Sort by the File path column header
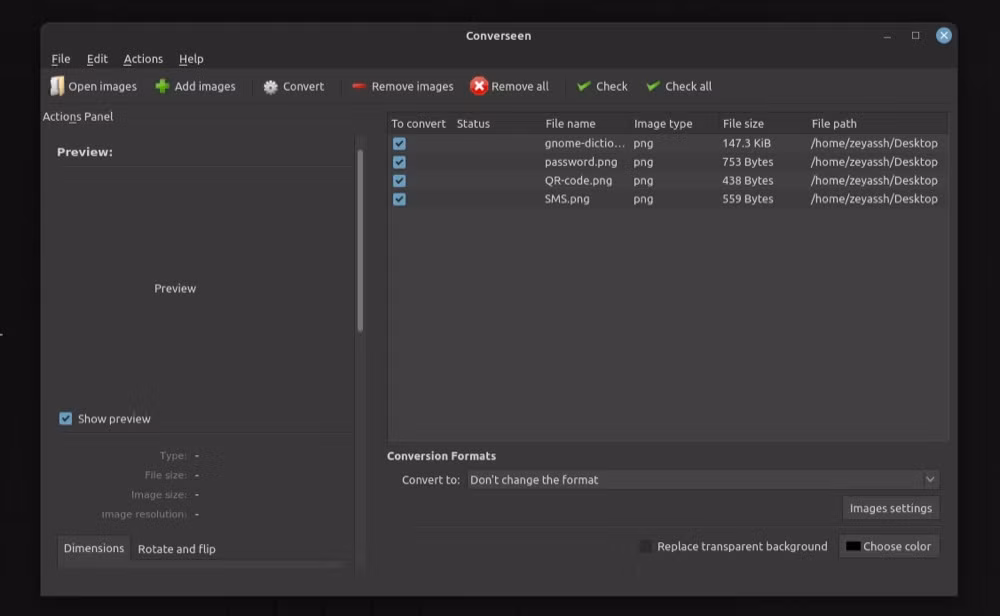Viewport: 1000px width, 616px height. [834, 124]
